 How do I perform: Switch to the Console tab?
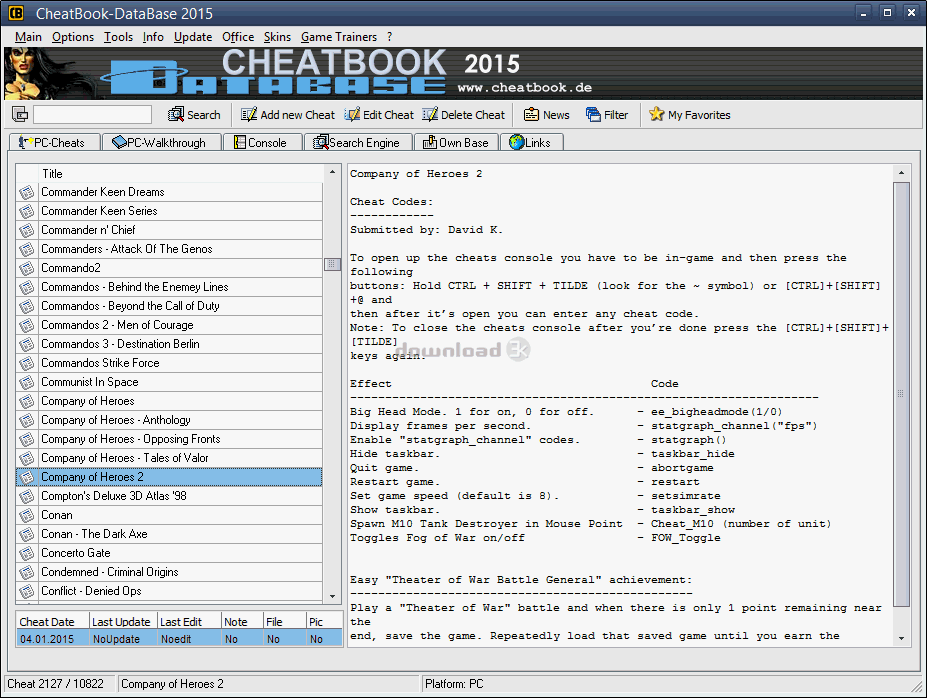(262, 142)
